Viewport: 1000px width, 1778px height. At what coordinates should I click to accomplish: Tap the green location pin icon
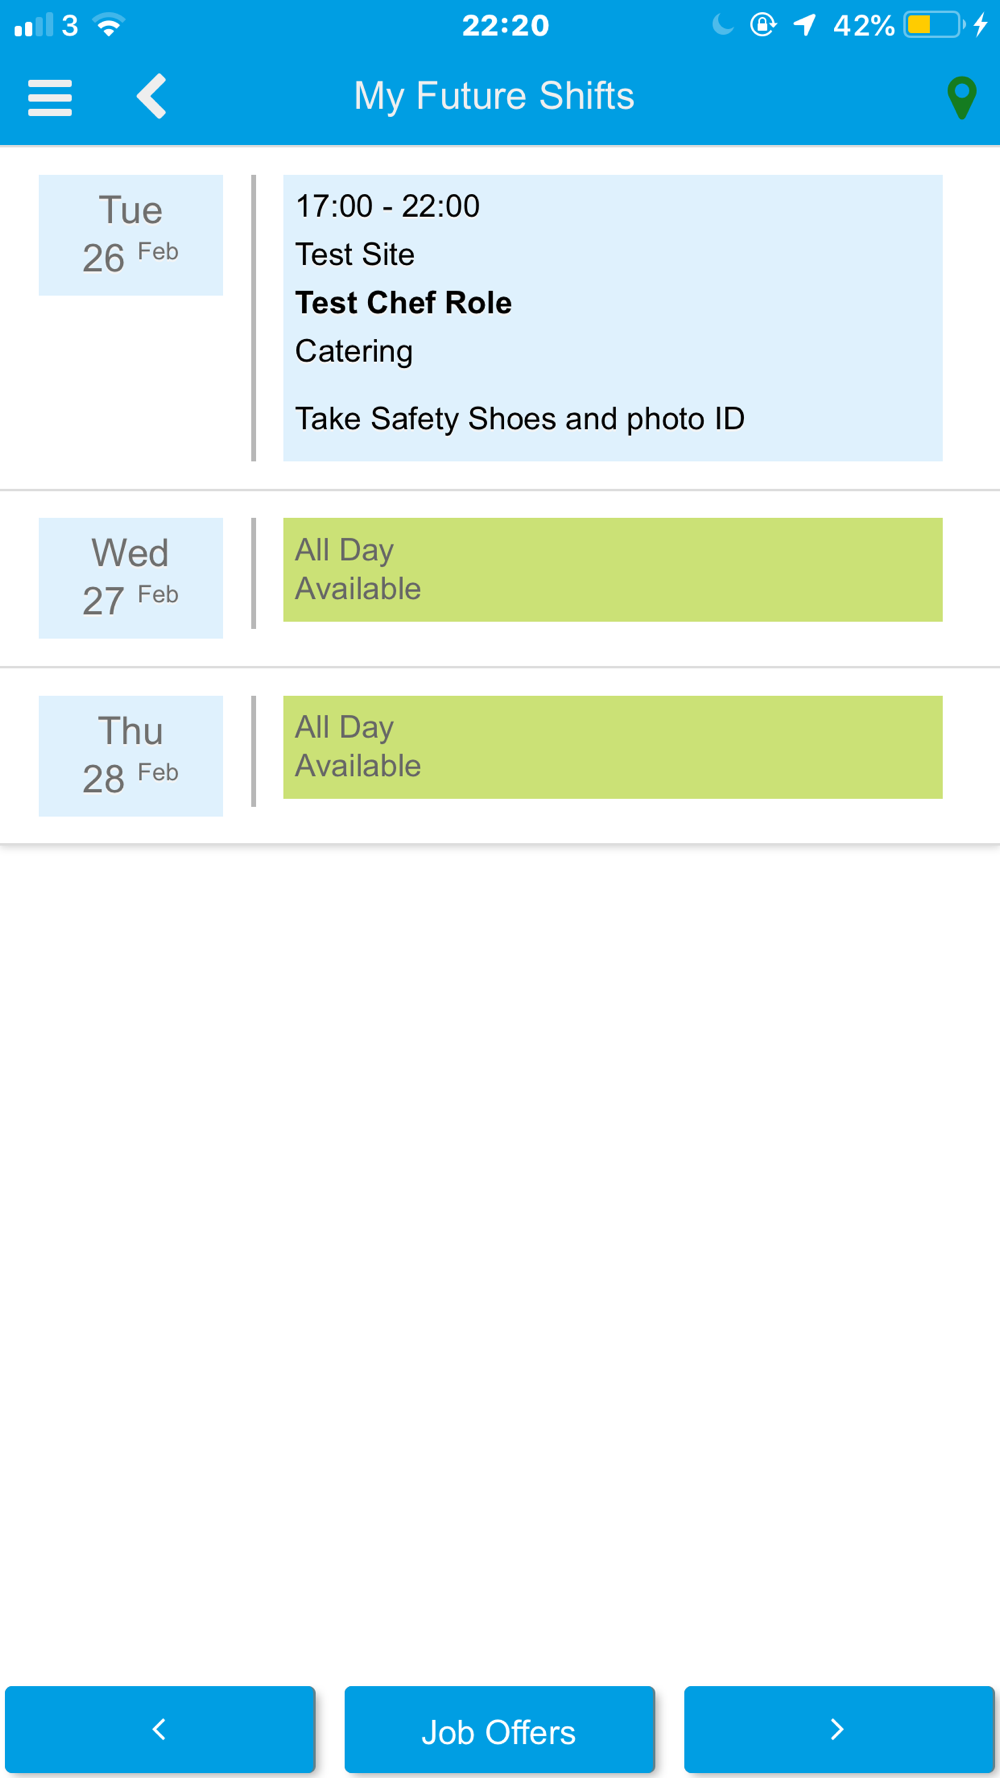point(961,97)
